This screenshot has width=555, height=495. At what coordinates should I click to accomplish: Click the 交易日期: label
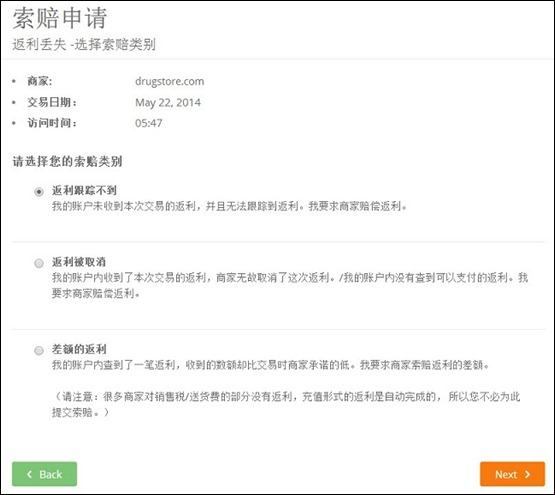(52, 103)
